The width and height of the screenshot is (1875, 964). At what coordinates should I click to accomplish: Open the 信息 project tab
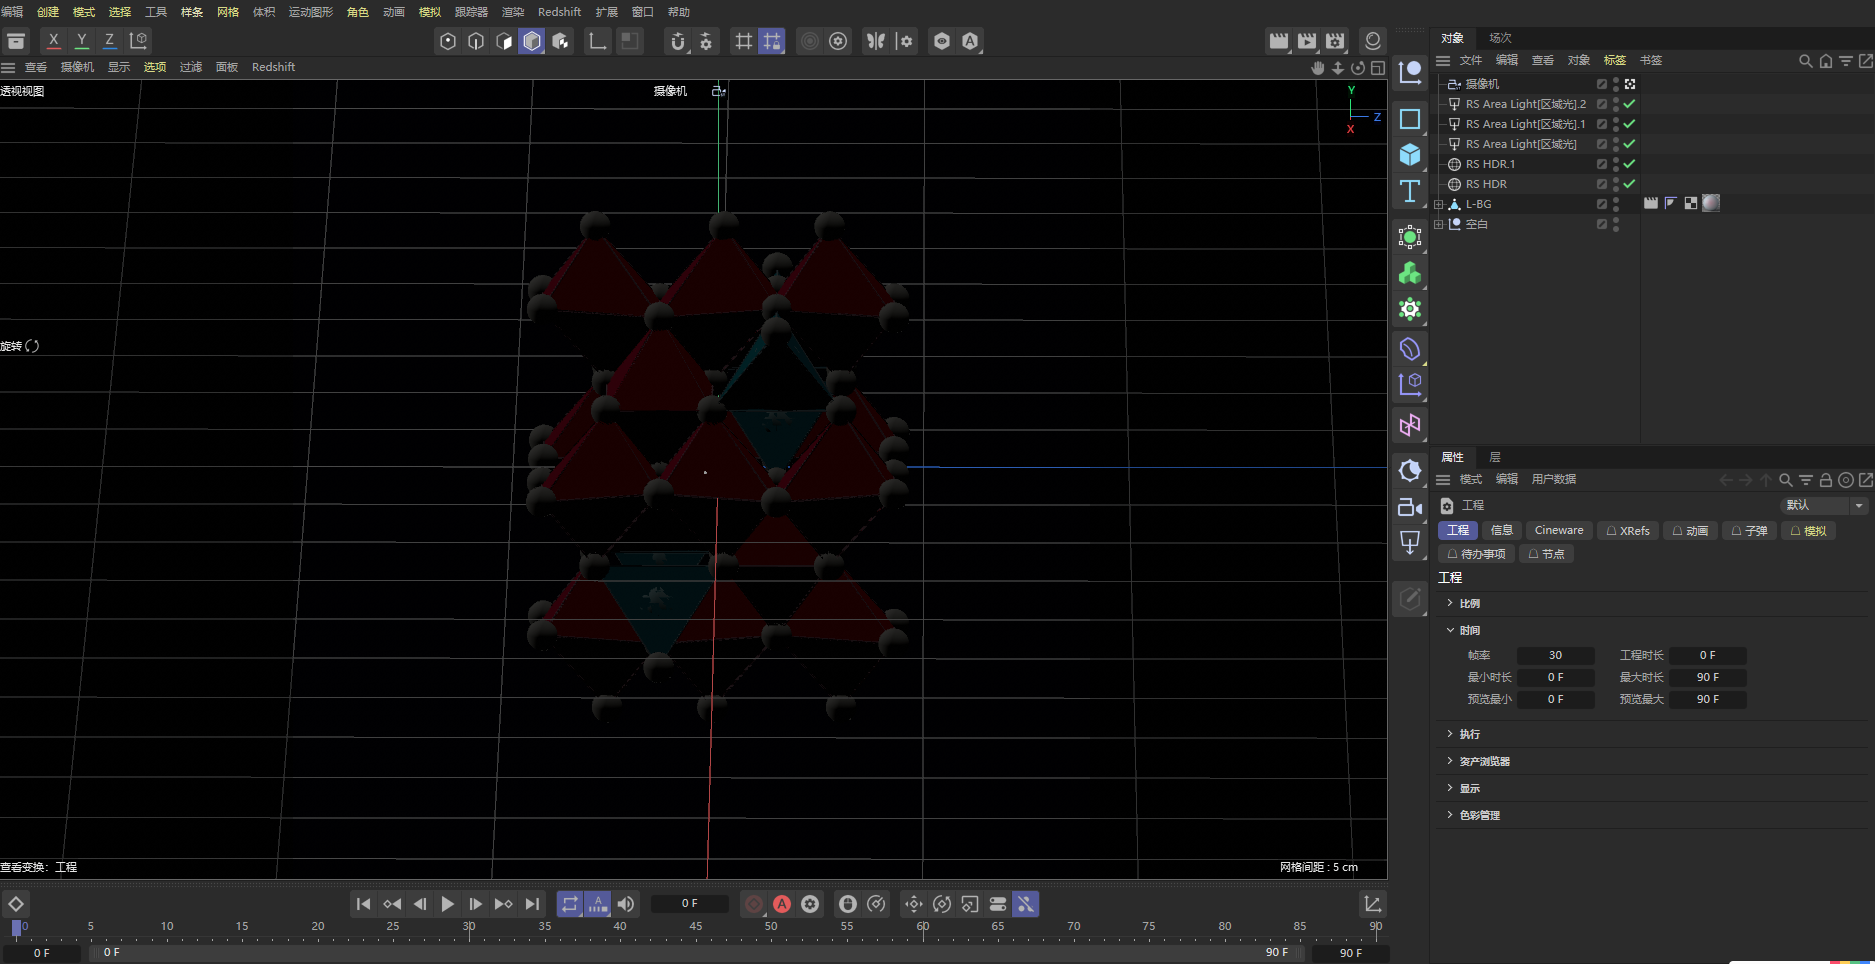1502,530
